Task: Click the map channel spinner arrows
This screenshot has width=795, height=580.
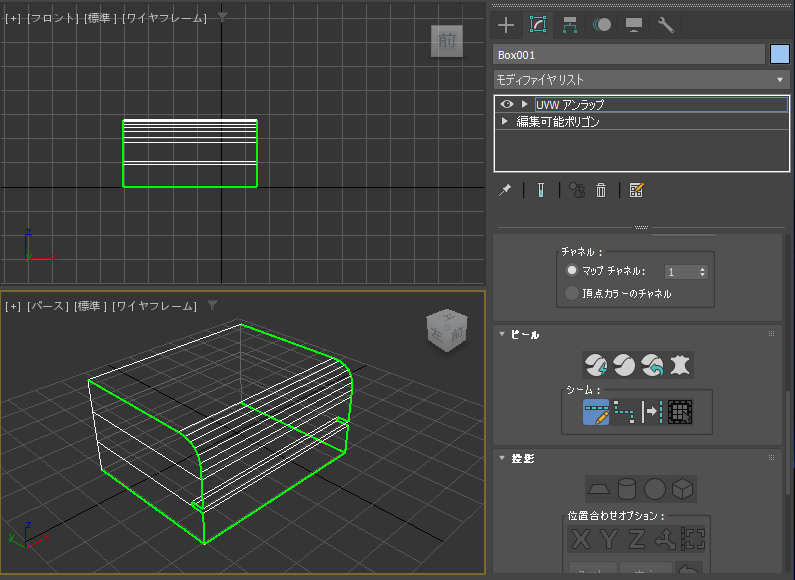Action: click(x=703, y=272)
